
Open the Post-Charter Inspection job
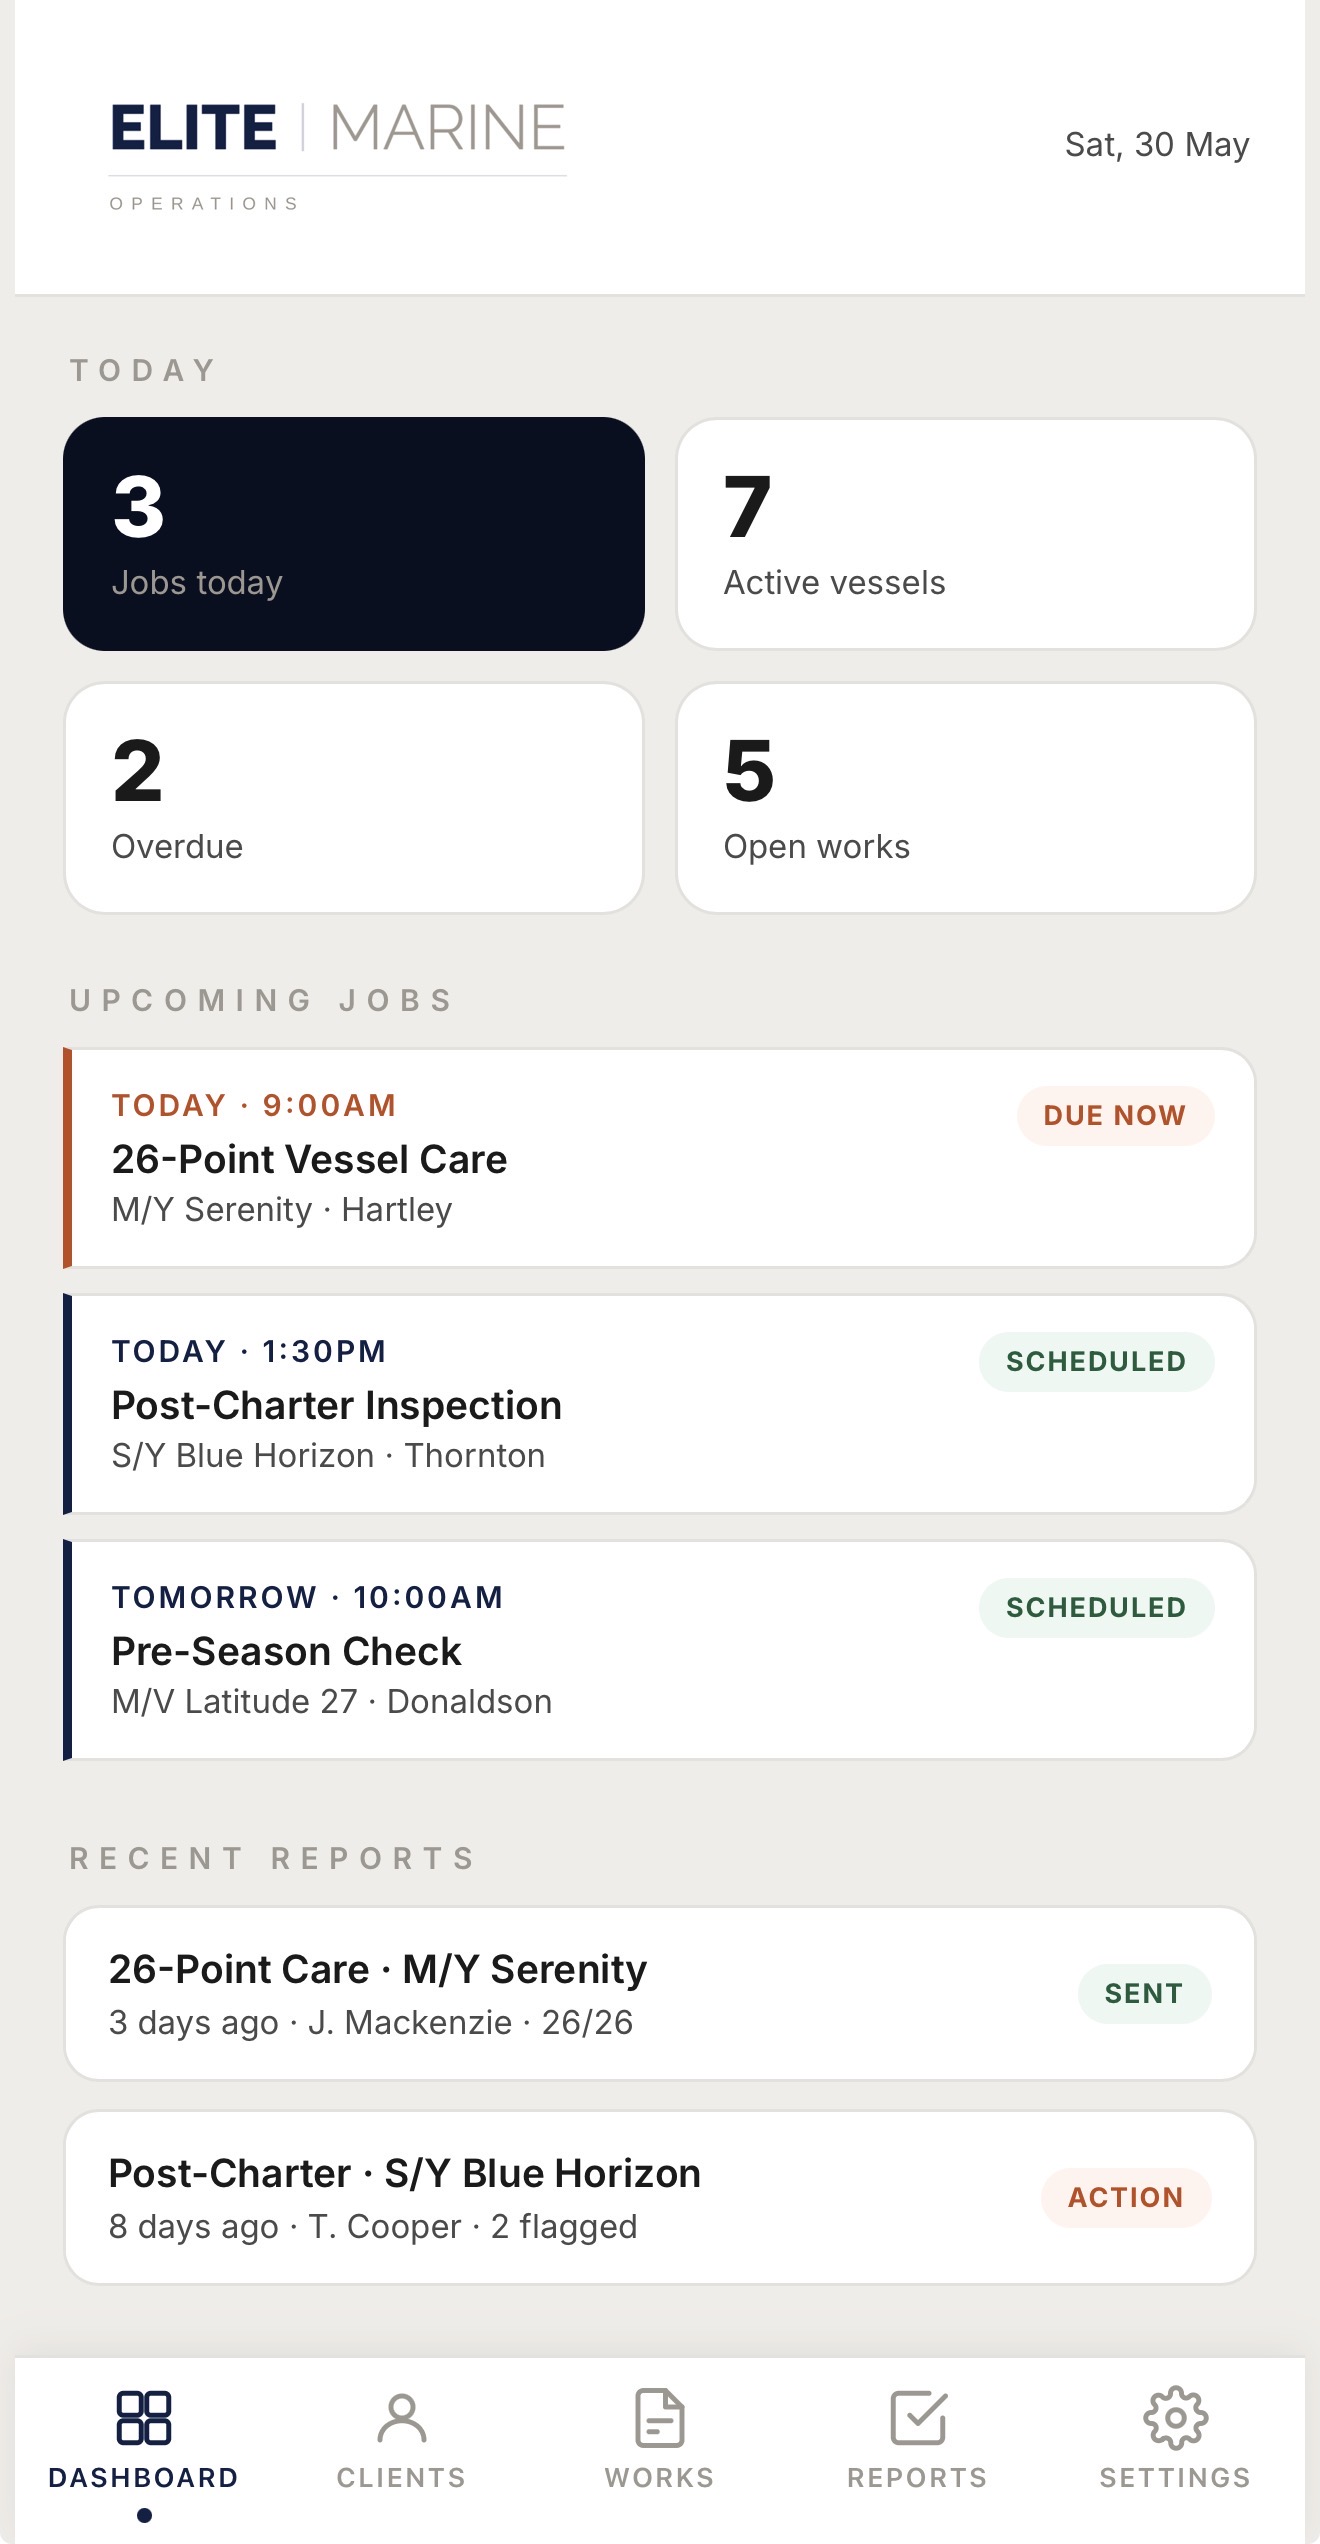coord(660,1404)
